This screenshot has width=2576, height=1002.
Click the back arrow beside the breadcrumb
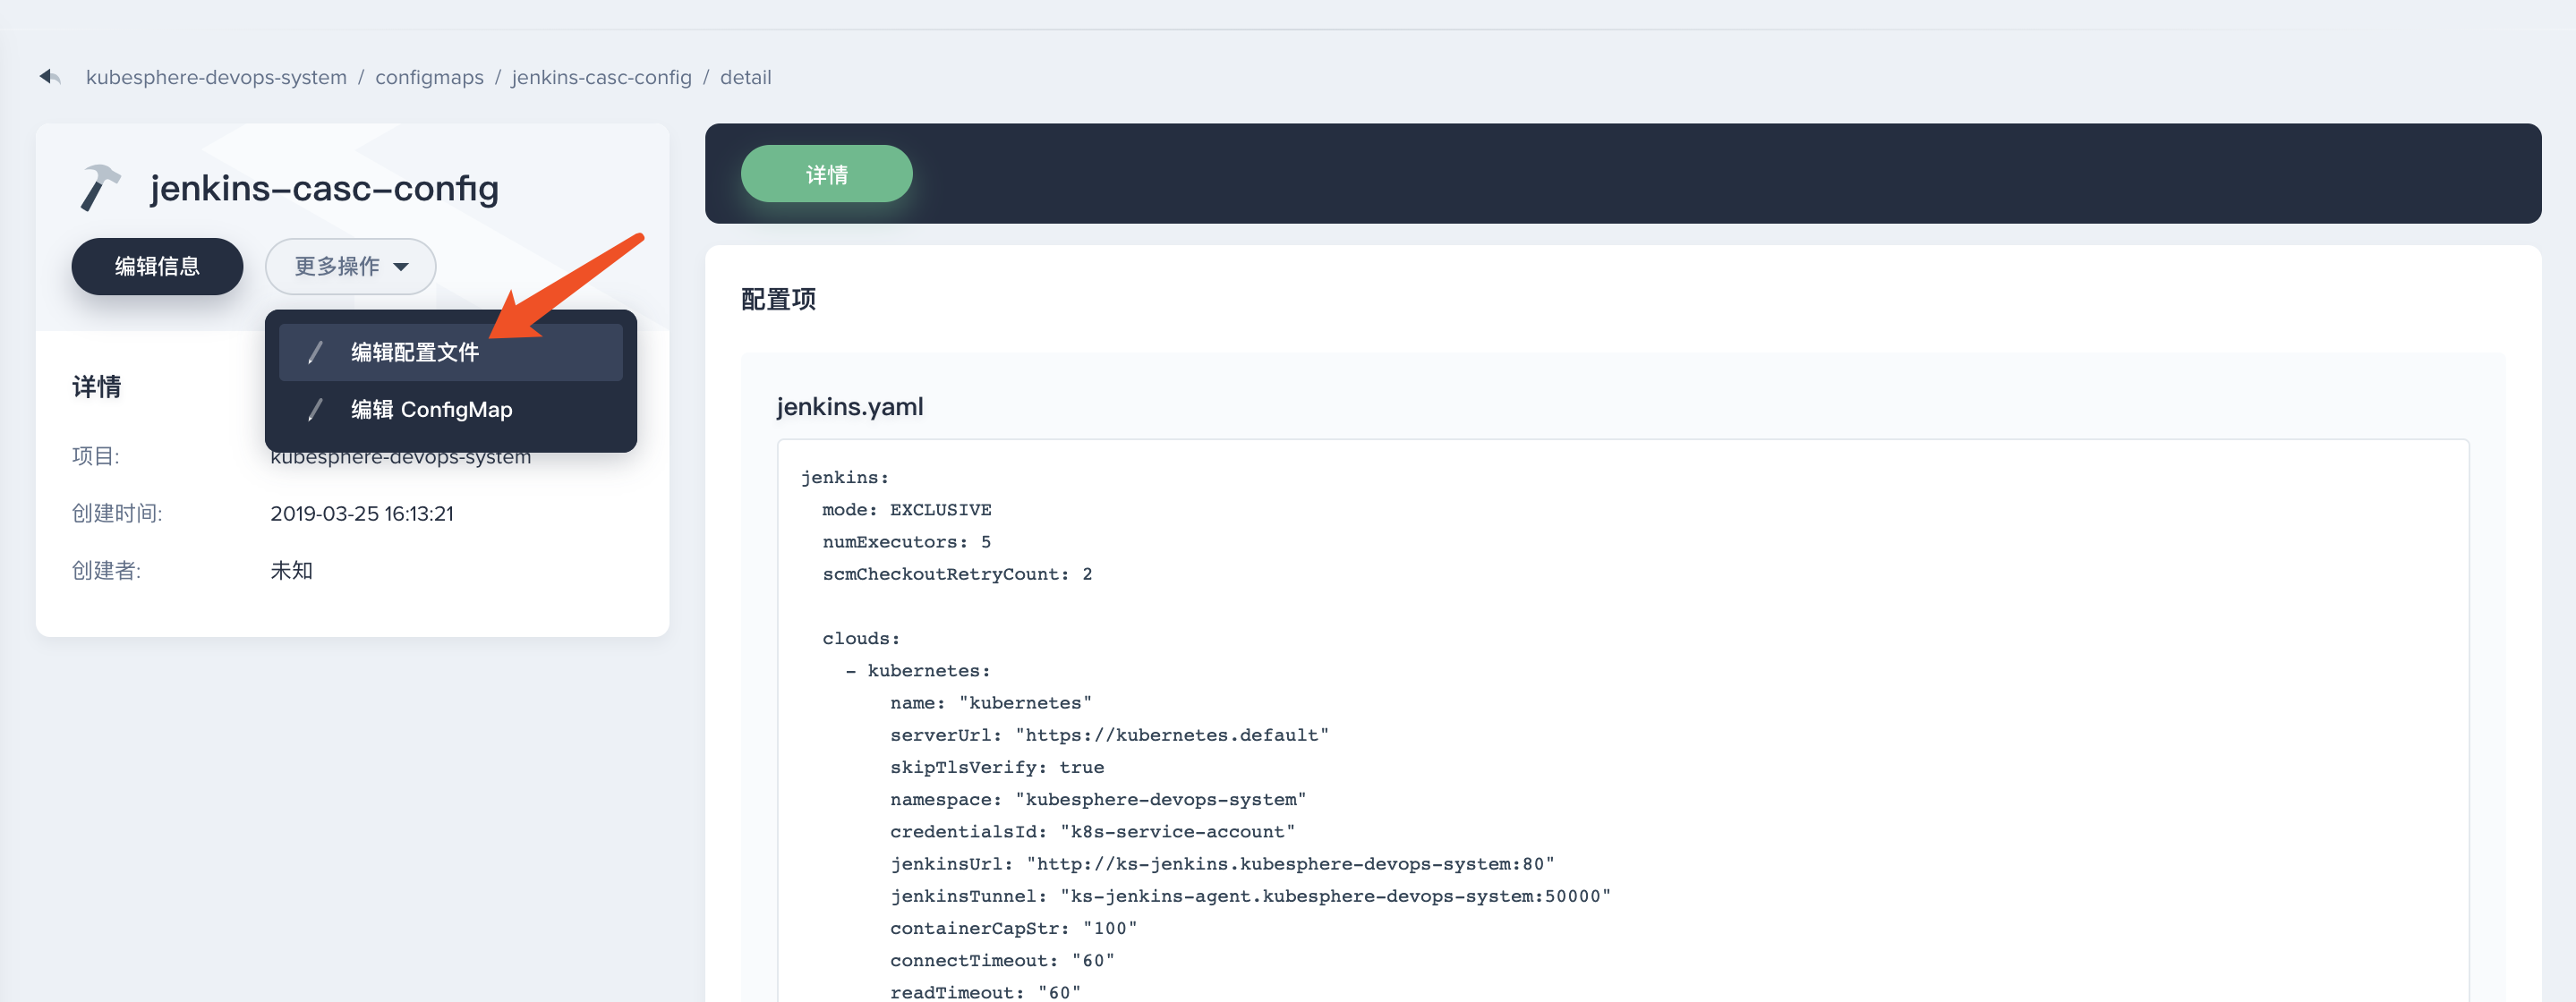pyautogui.click(x=49, y=76)
